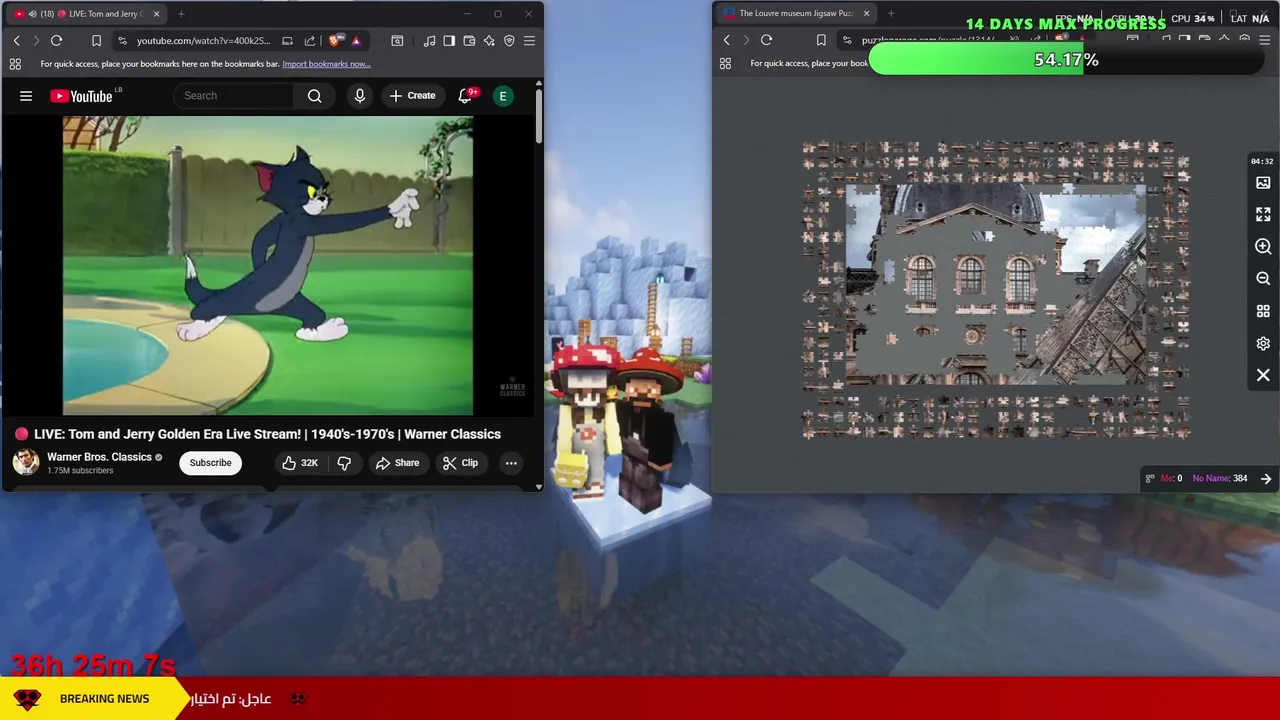Click the Clip button

[x=460, y=463]
